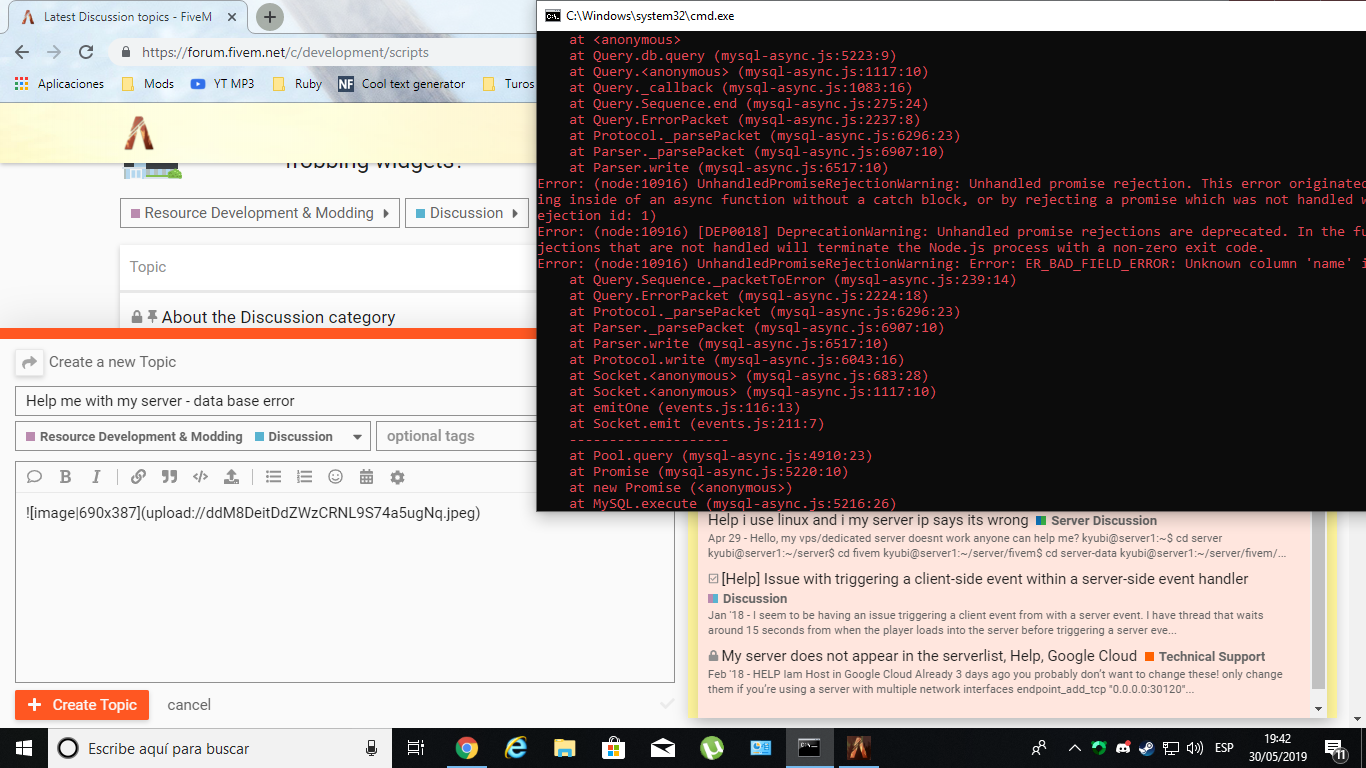
Task: Reload the current Chrome page
Action: click(x=86, y=52)
